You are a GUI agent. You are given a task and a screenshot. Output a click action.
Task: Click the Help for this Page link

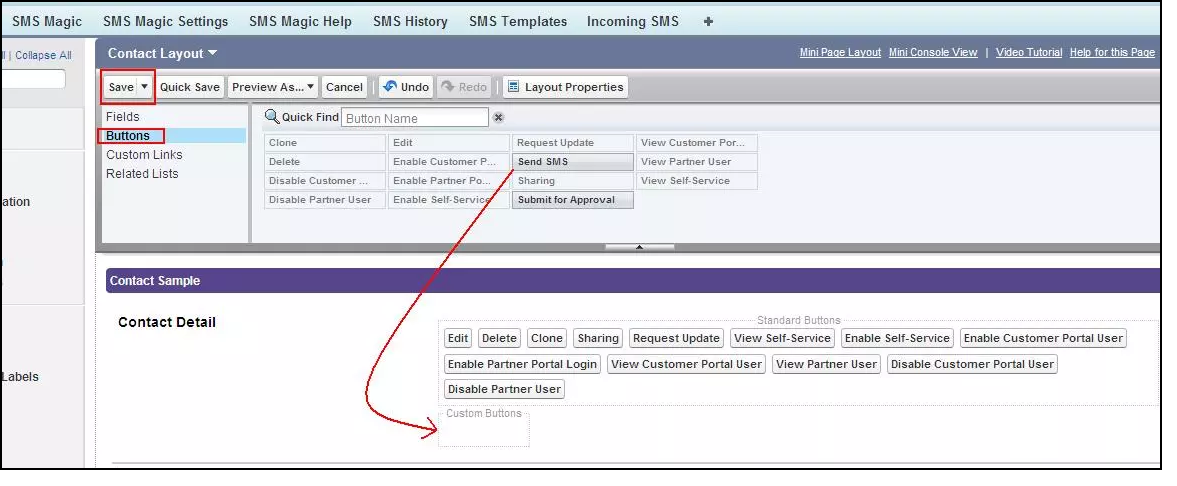pyautogui.click(x=1112, y=53)
